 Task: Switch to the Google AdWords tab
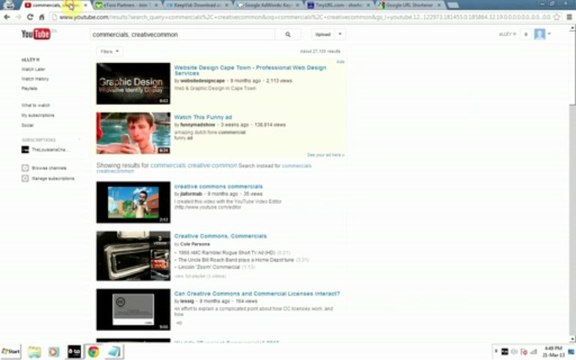point(268,5)
